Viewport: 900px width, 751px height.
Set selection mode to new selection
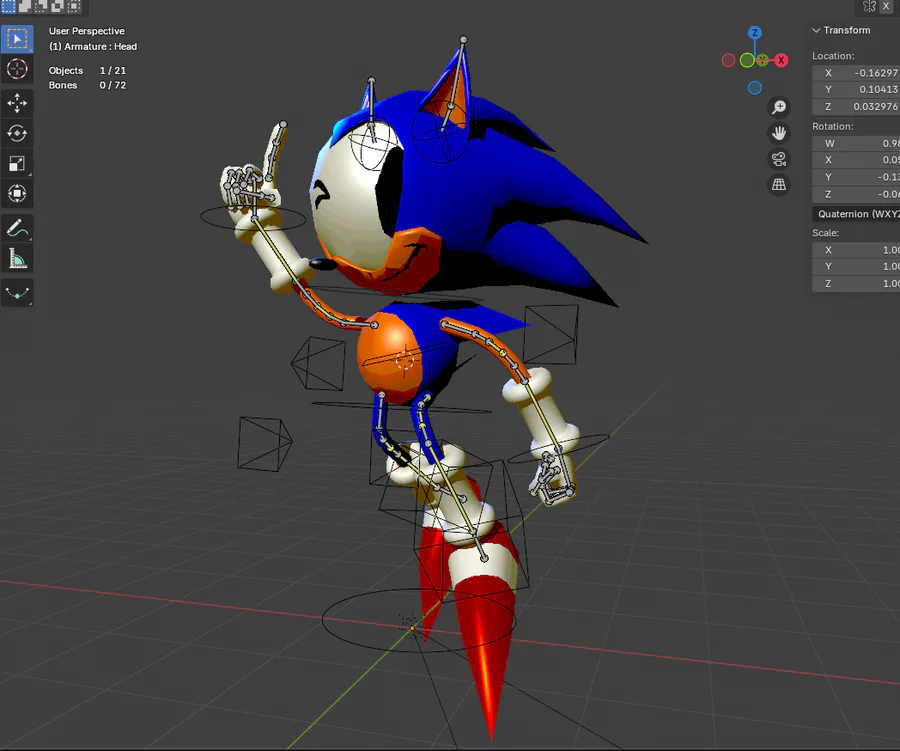click(8, 6)
